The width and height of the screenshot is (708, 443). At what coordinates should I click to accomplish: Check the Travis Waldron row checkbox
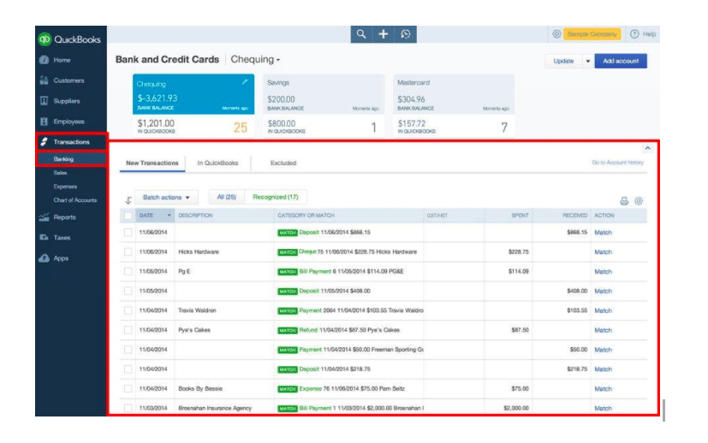click(x=128, y=310)
